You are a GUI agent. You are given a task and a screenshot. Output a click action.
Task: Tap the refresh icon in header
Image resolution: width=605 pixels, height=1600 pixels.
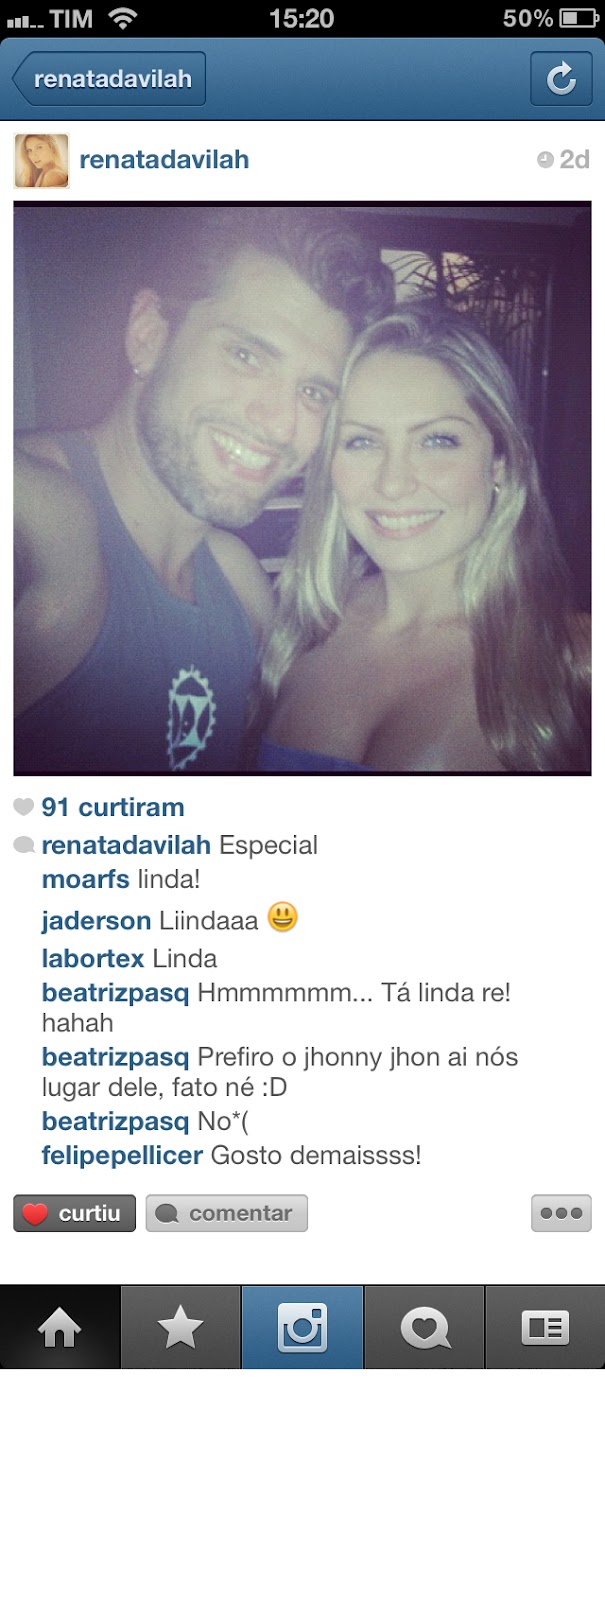[x=561, y=79]
